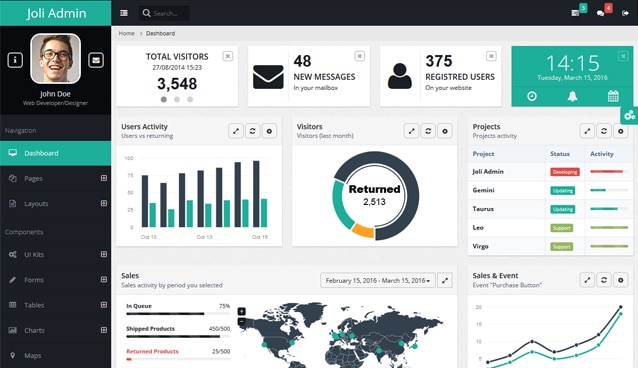Open the tasks icon with green badge
Screen dimensions: 638x368
[x=575, y=13]
